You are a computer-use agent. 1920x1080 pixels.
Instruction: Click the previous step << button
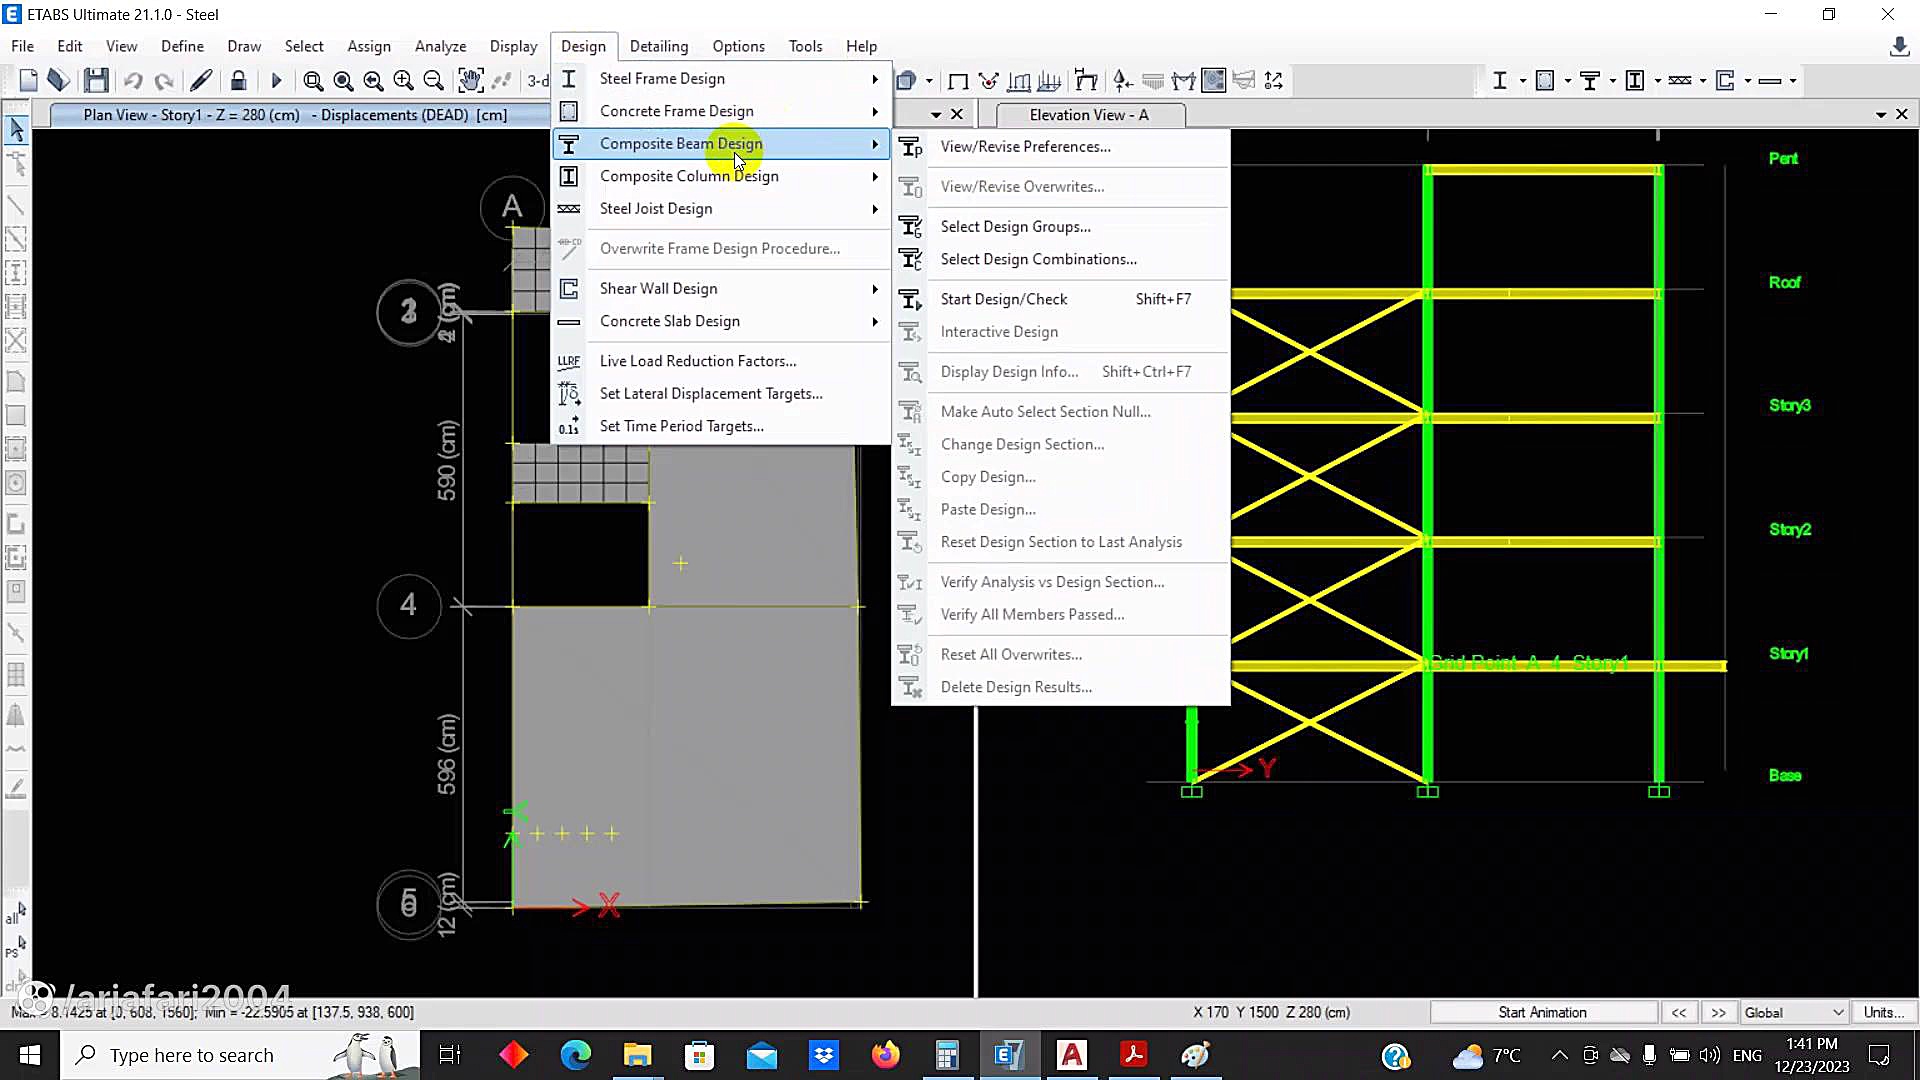click(1679, 1012)
